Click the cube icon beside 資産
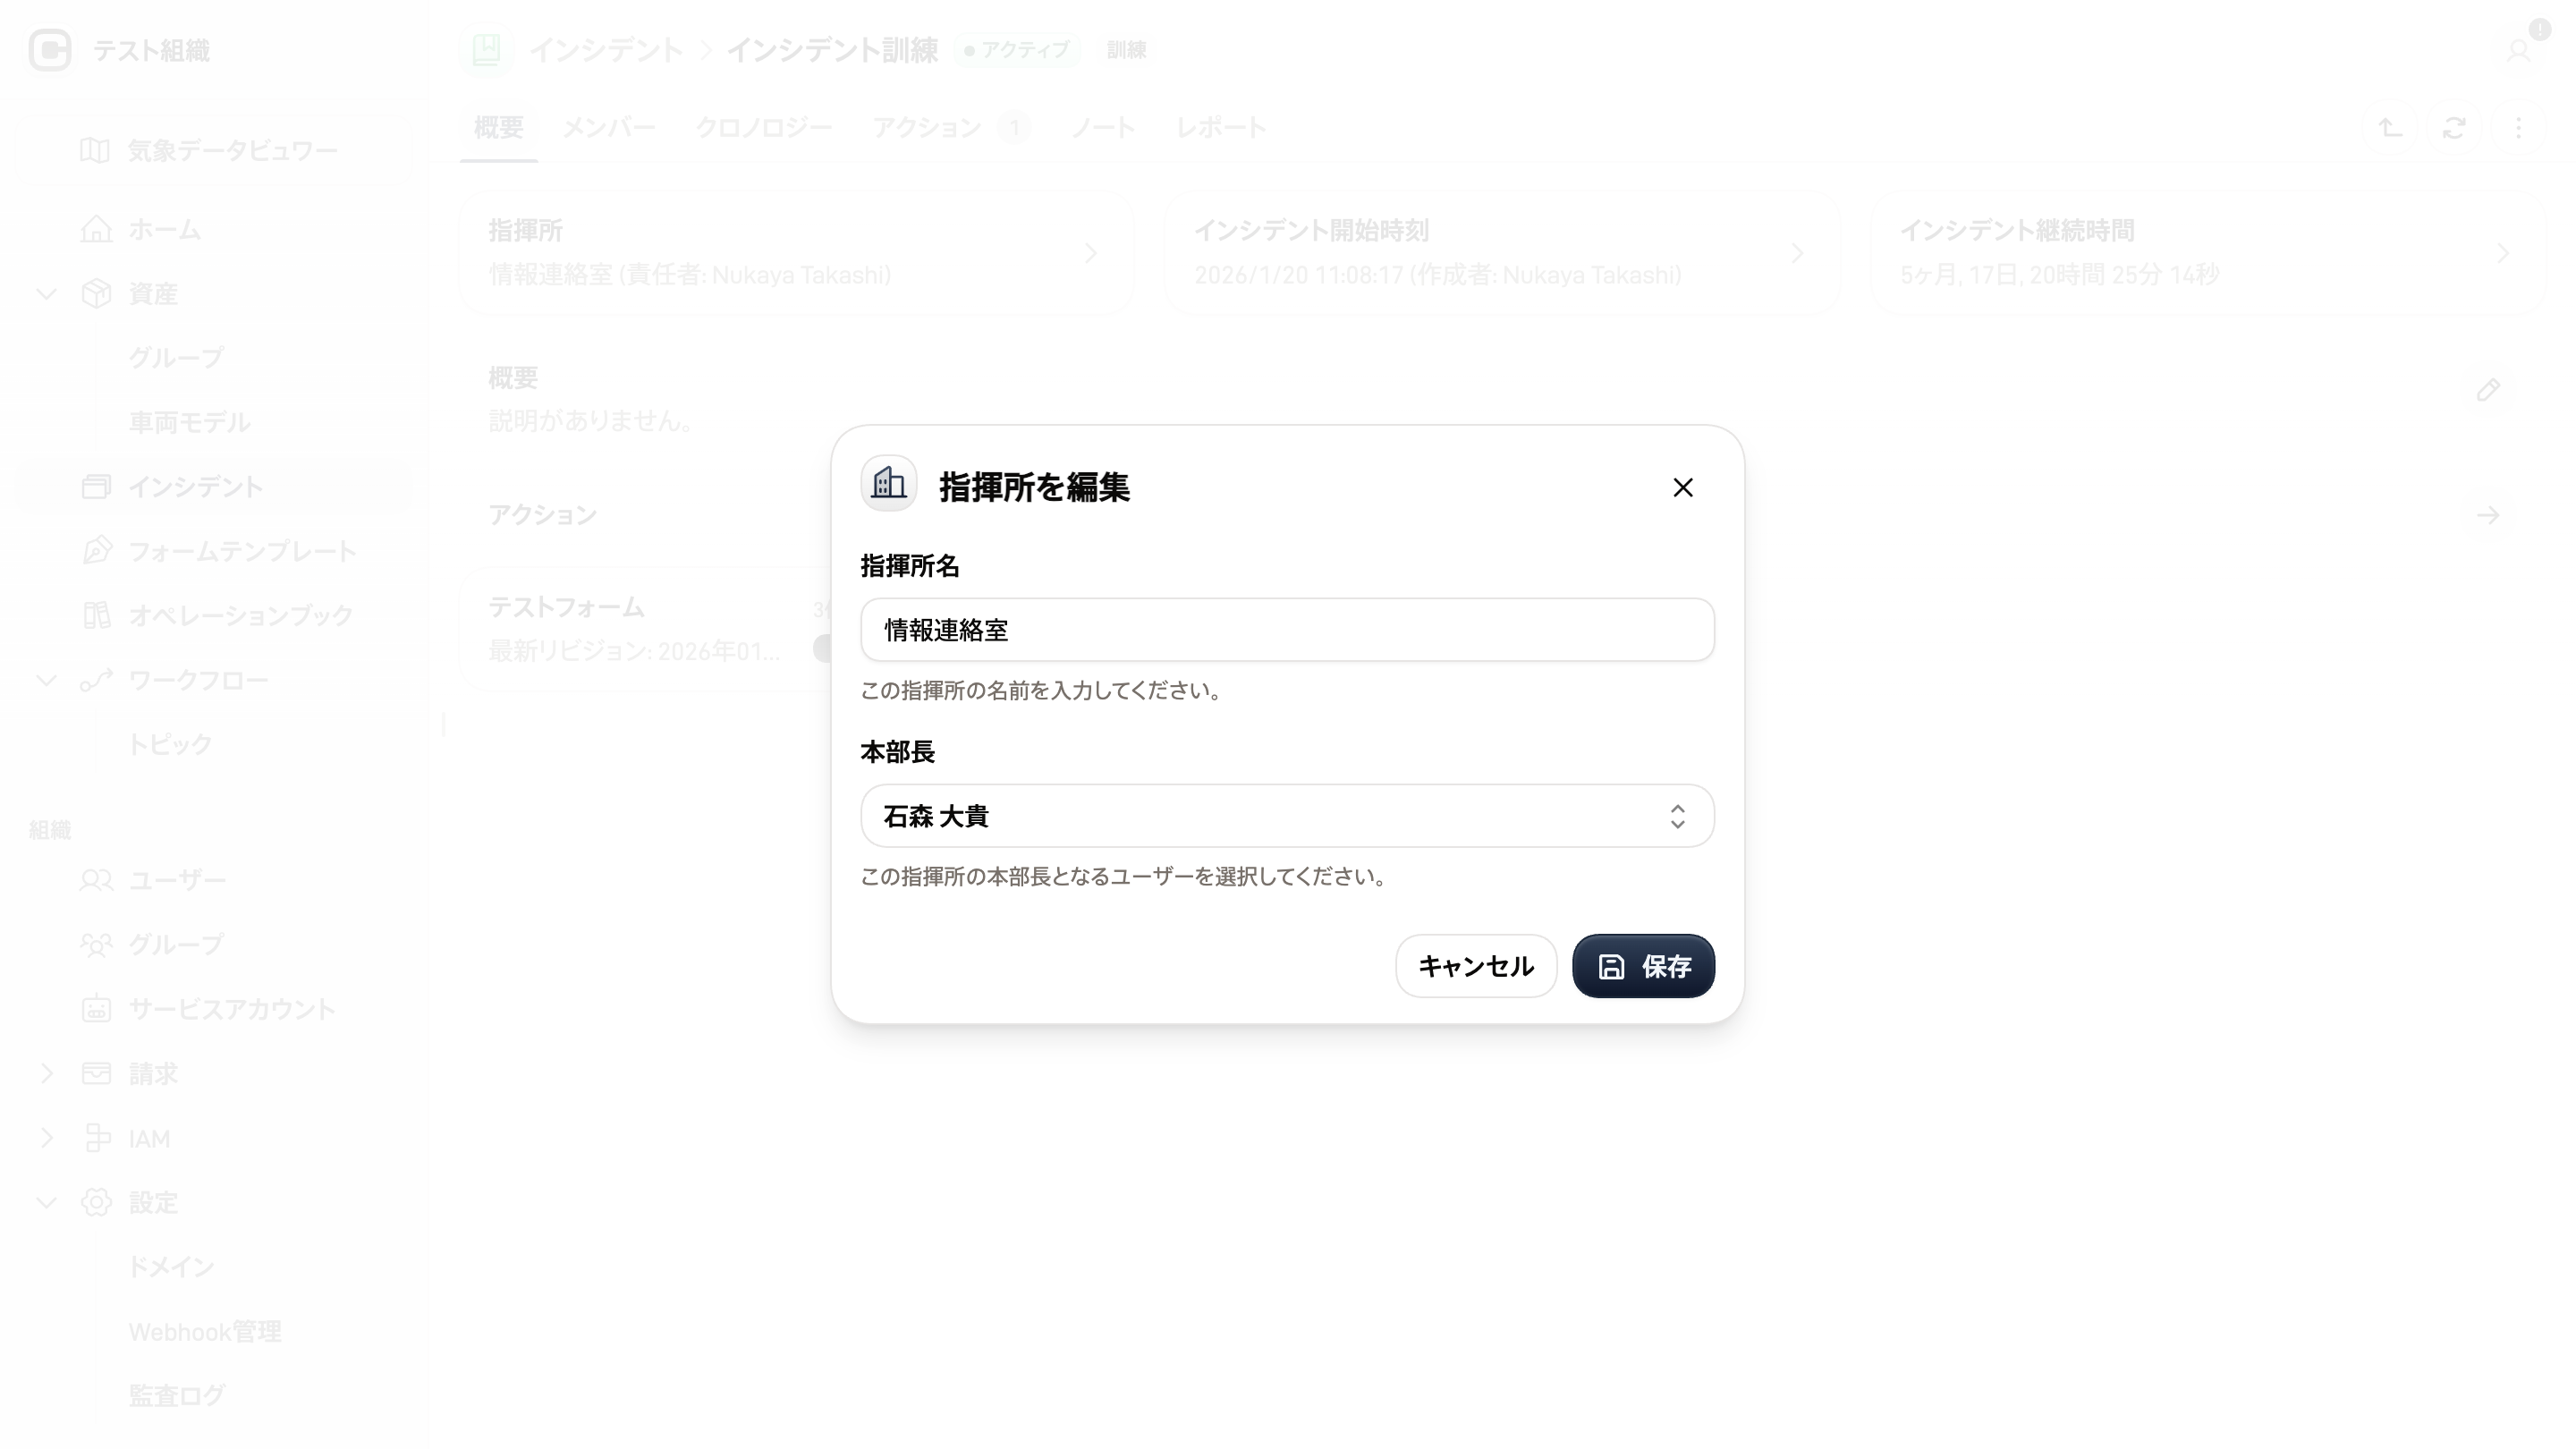2576x1449 pixels. [x=96, y=293]
